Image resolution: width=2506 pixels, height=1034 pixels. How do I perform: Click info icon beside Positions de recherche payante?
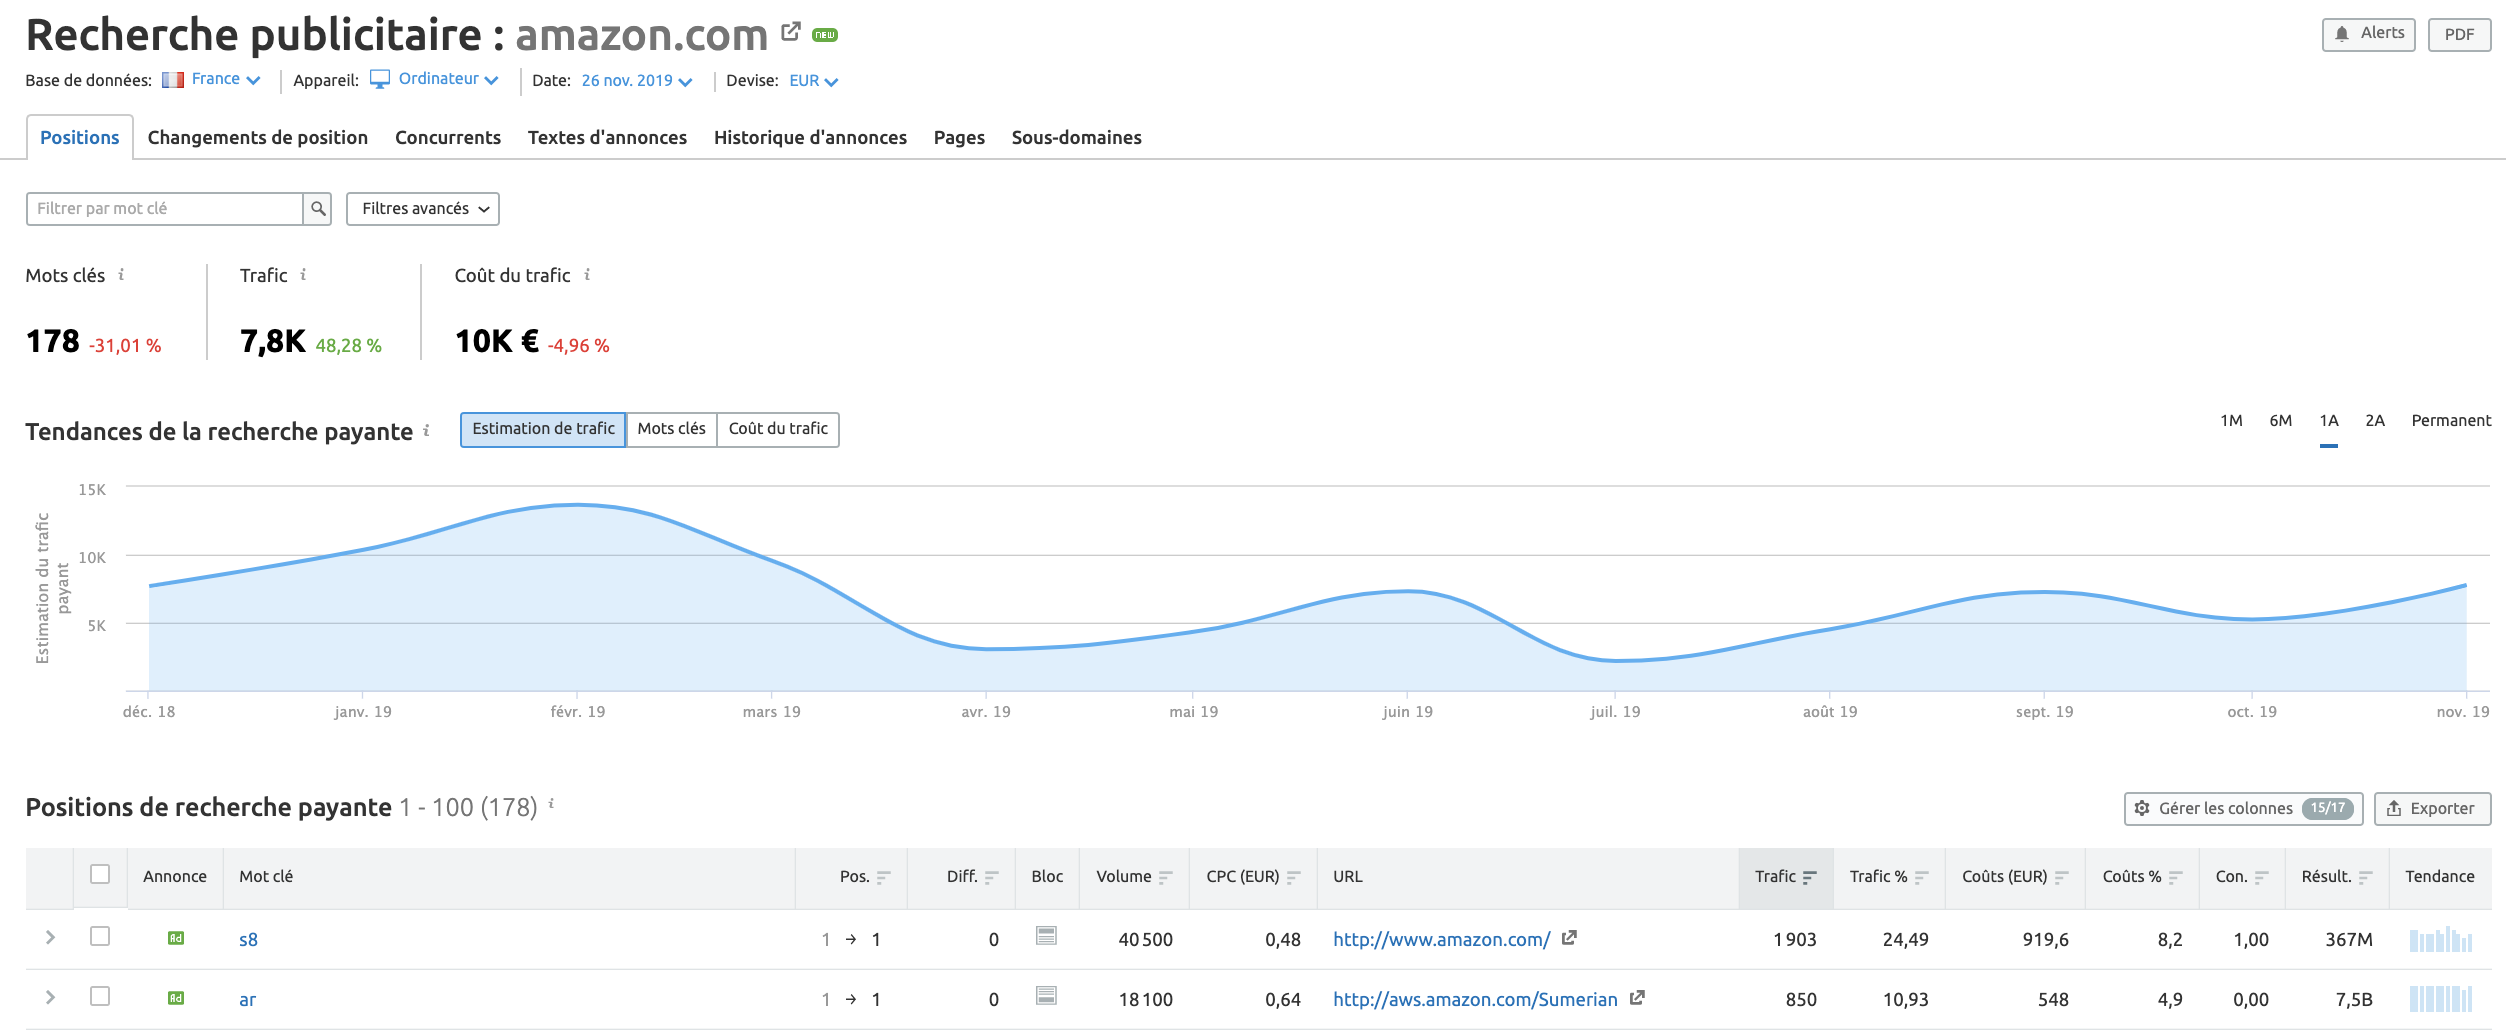point(551,803)
